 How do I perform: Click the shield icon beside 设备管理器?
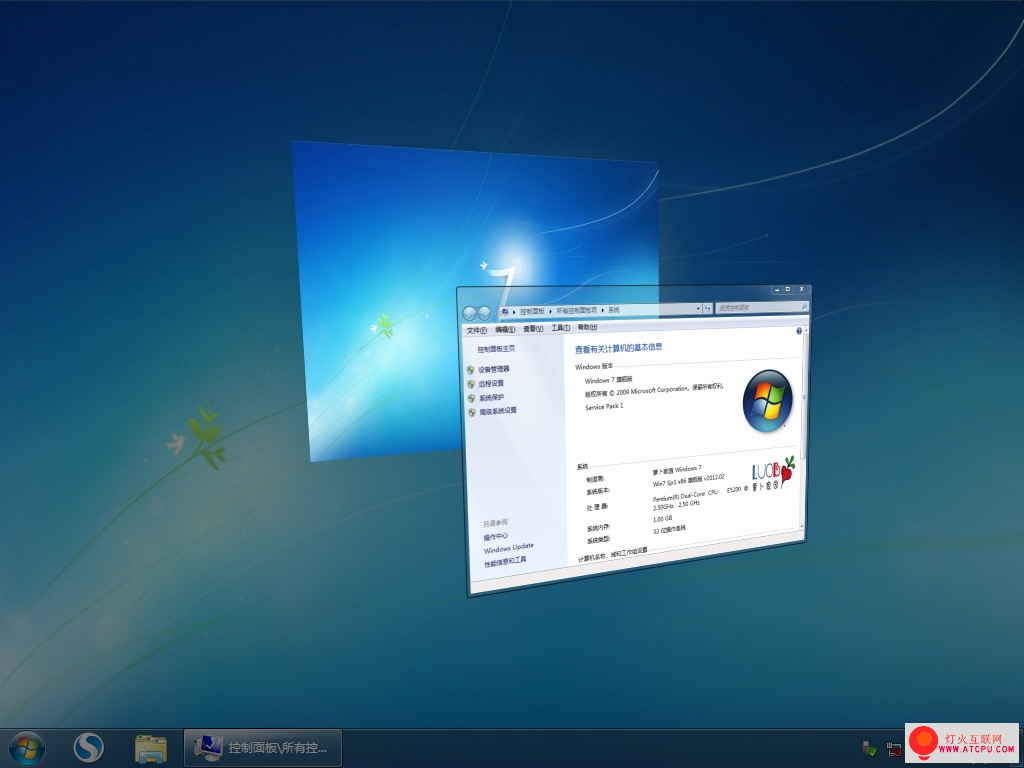point(470,370)
